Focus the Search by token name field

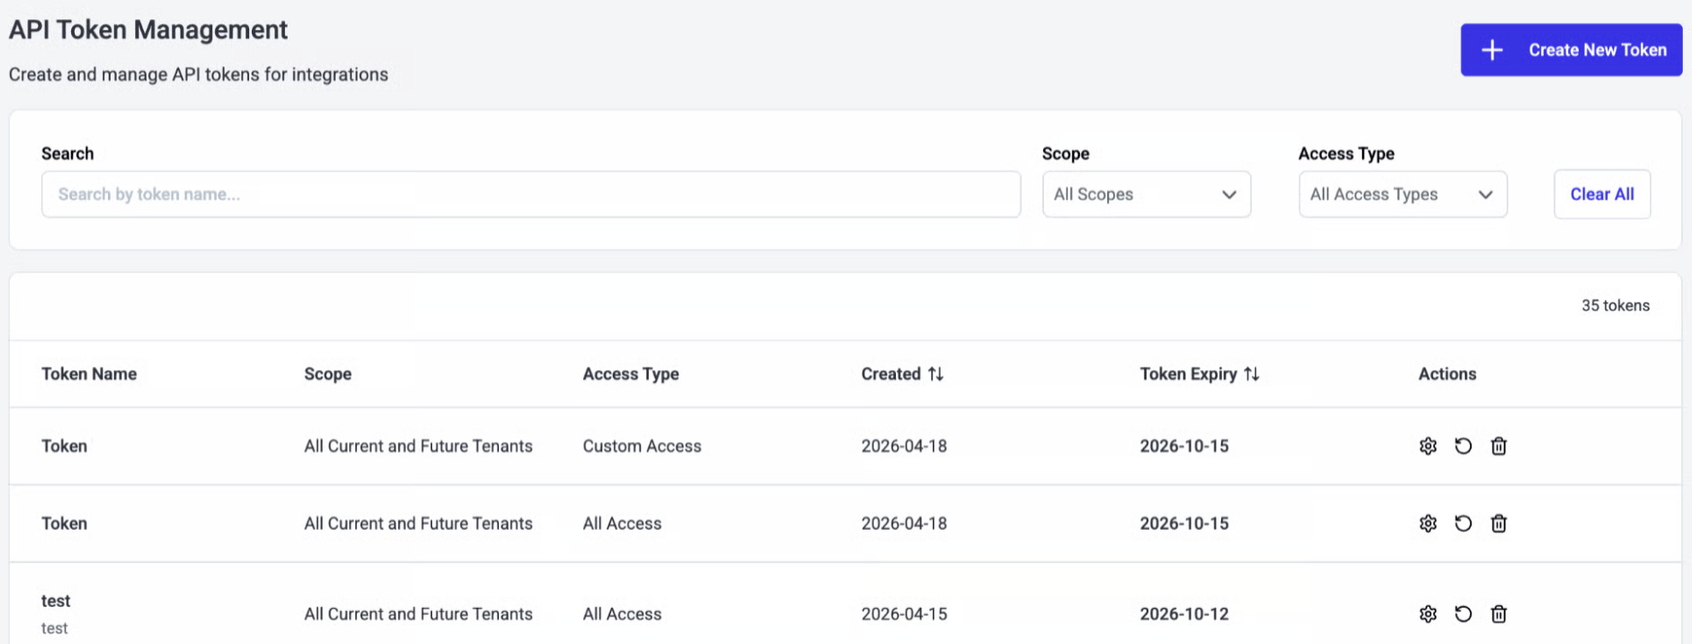(x=531, y=194)
